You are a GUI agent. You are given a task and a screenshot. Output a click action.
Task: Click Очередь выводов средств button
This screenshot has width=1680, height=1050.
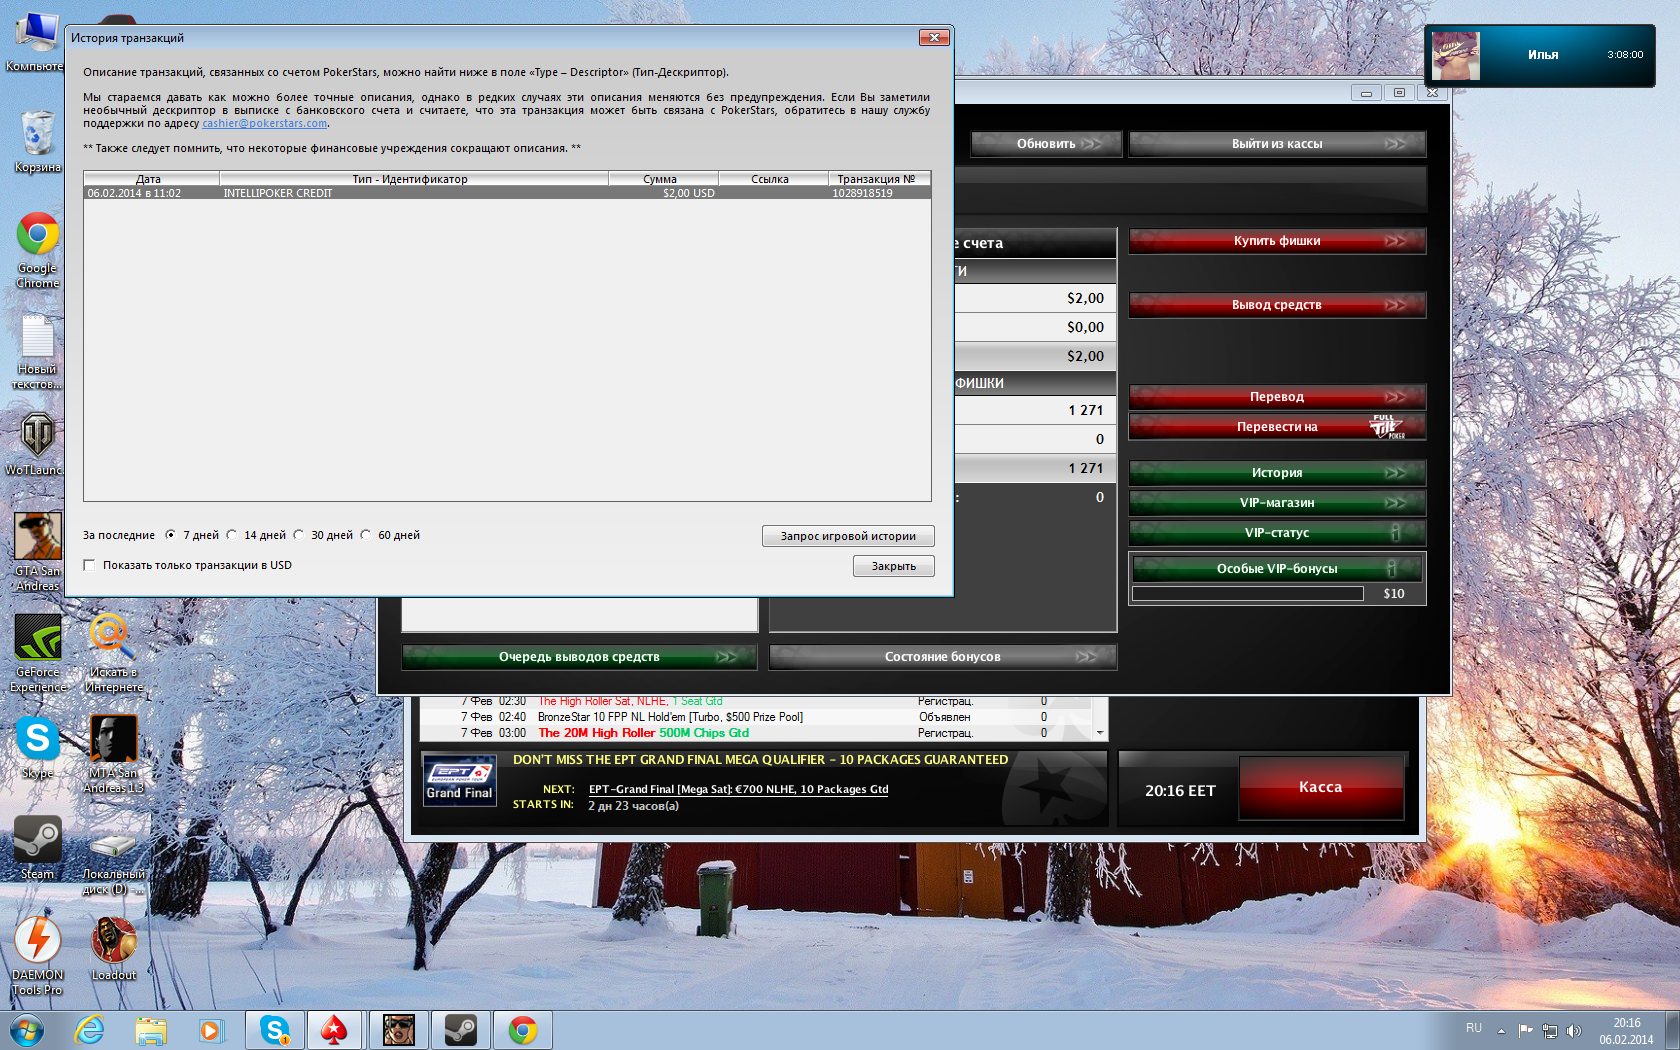579,657
